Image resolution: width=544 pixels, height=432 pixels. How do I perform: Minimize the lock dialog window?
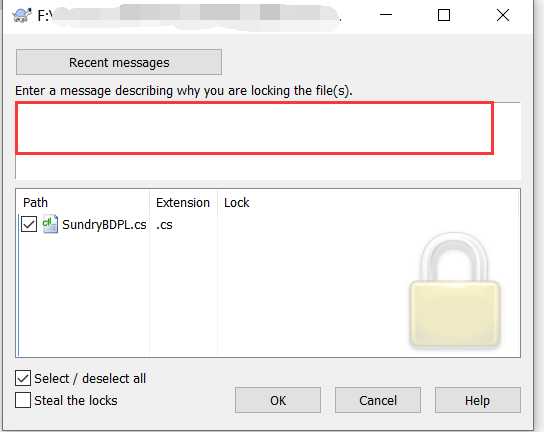click(x=386, y=15)
